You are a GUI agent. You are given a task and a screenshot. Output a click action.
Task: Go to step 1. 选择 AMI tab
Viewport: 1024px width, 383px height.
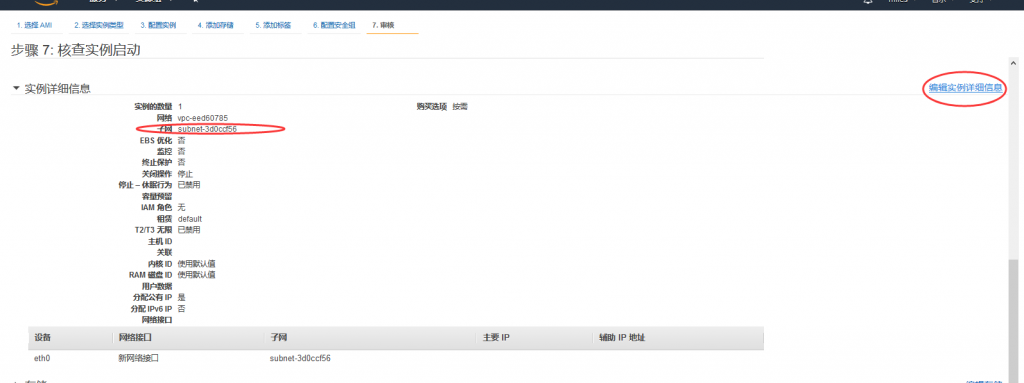tap(35, 25)
